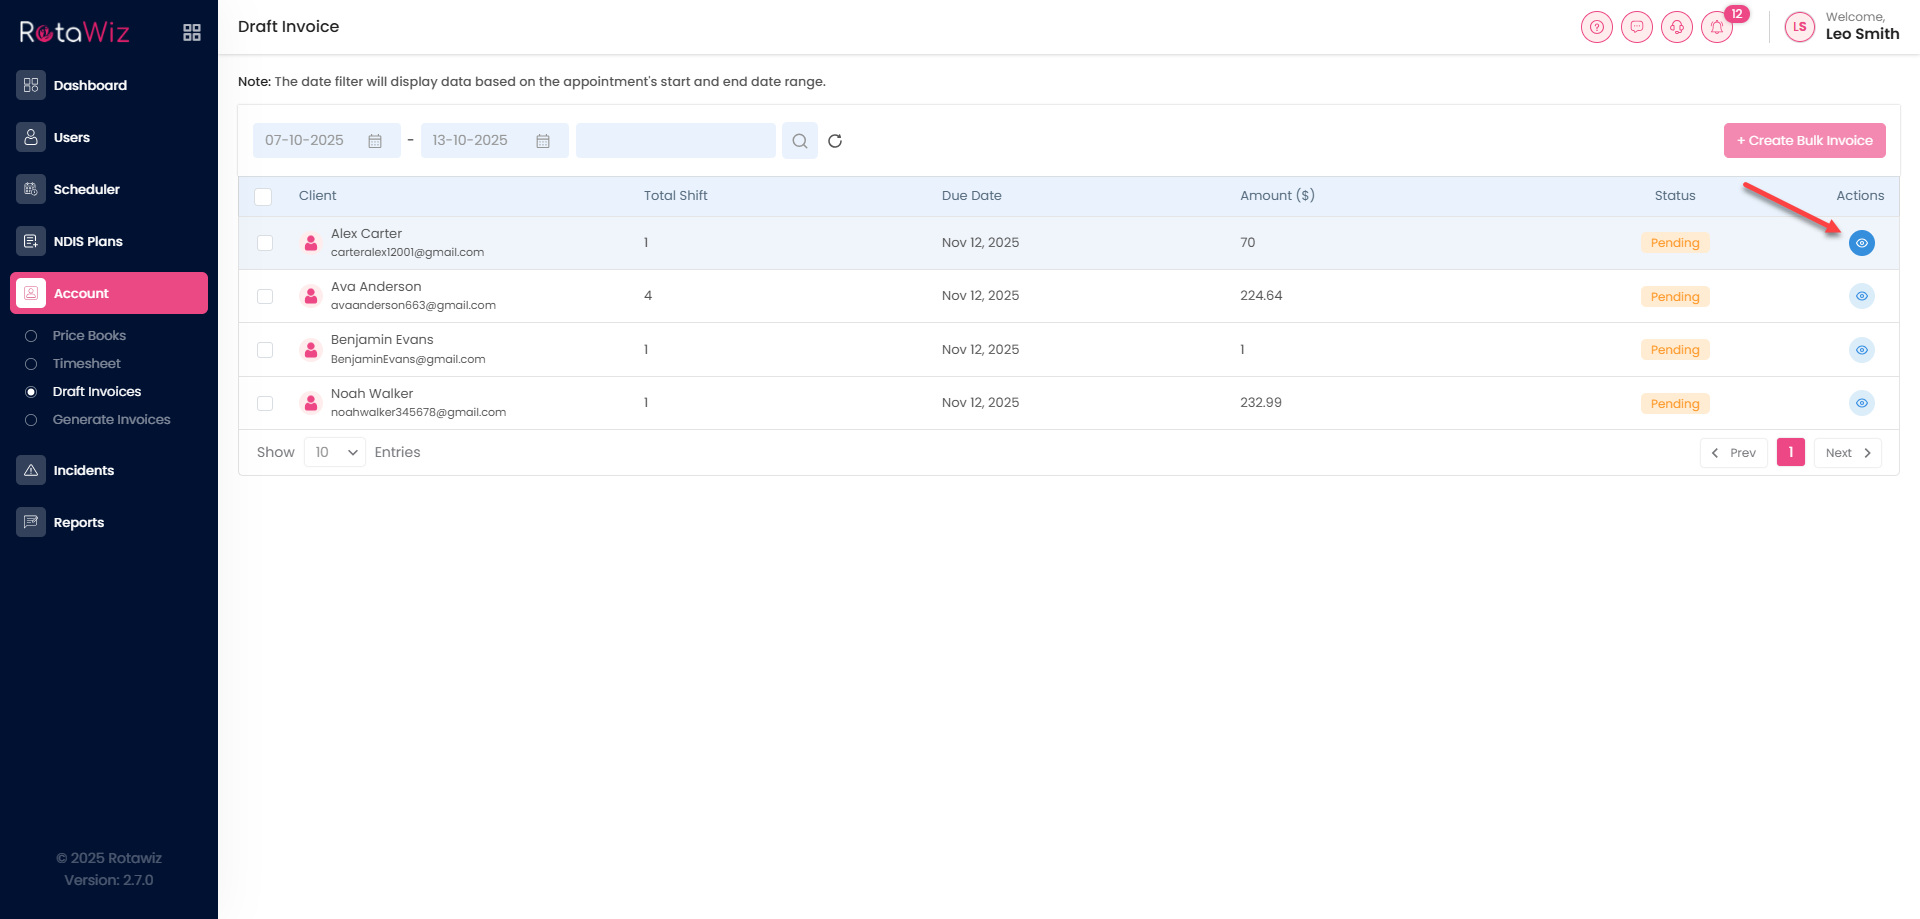Open the notifications bell icon
This screenshot has height=919, width=1920.
coord(1717,27)
